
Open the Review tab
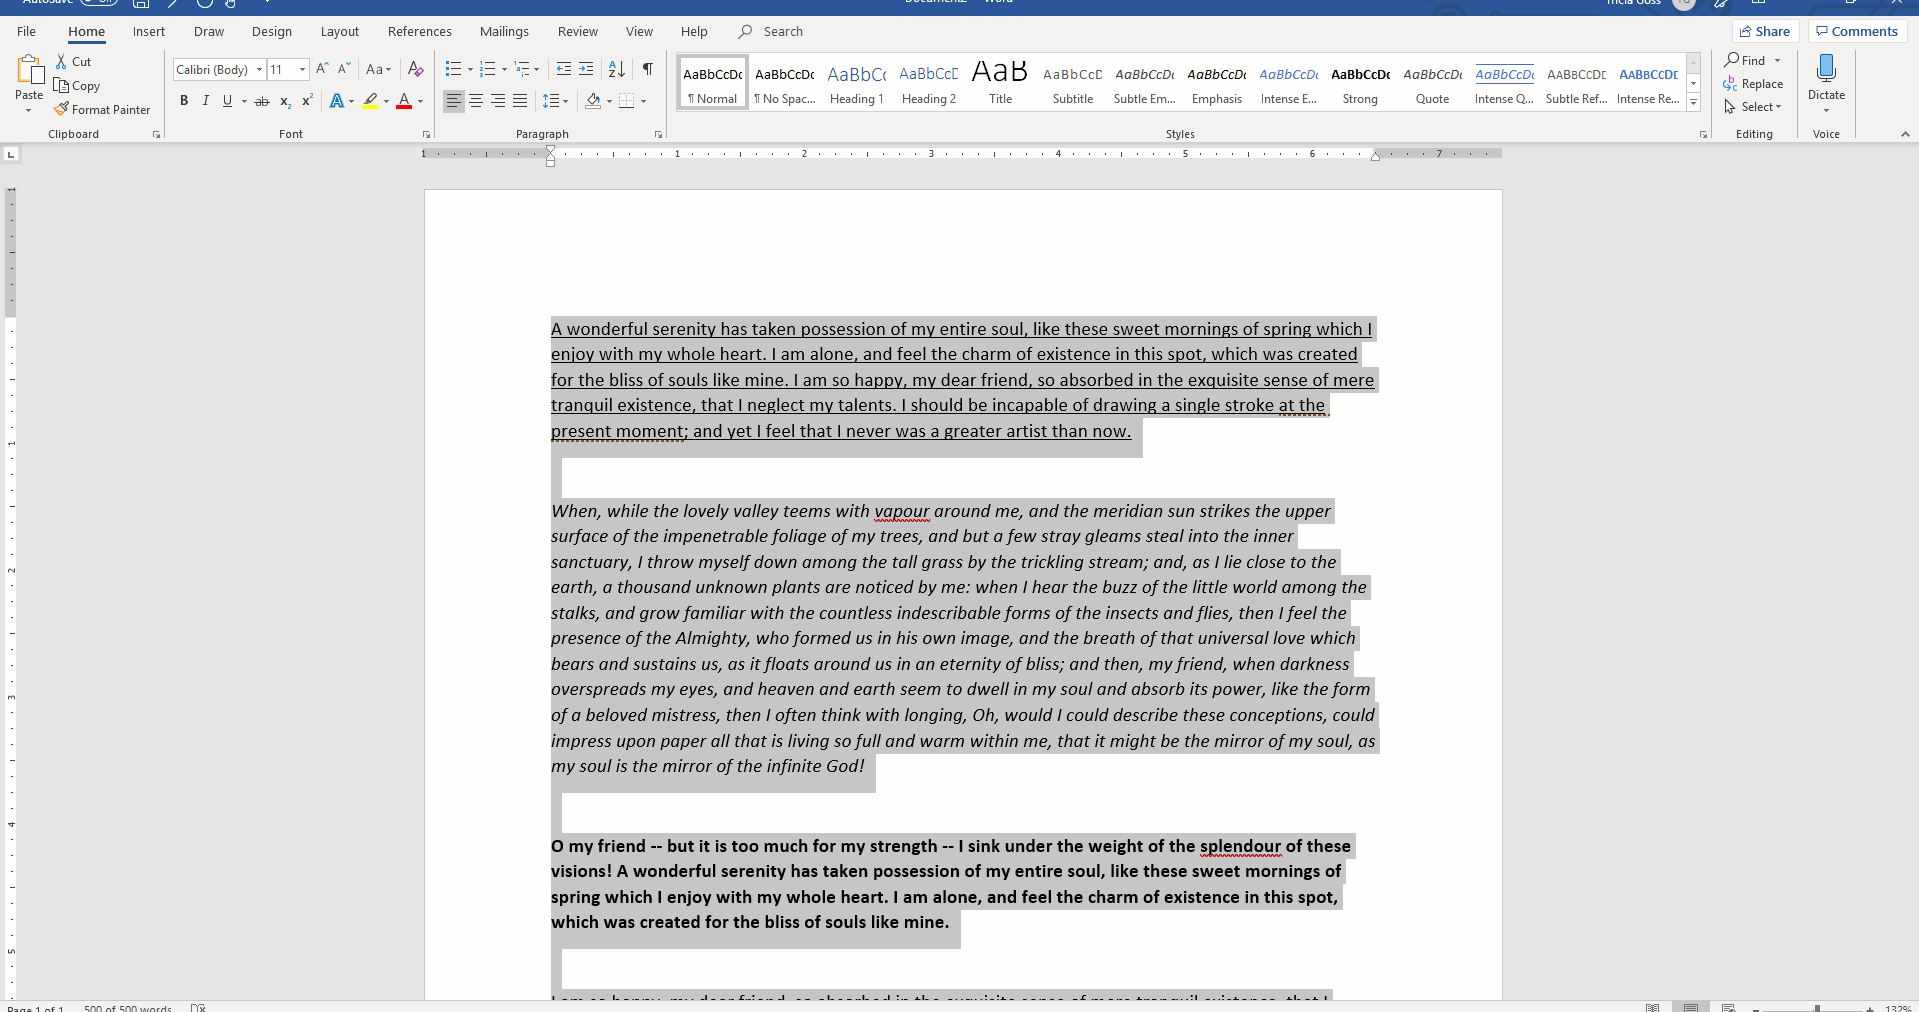[x=578, y=31]
